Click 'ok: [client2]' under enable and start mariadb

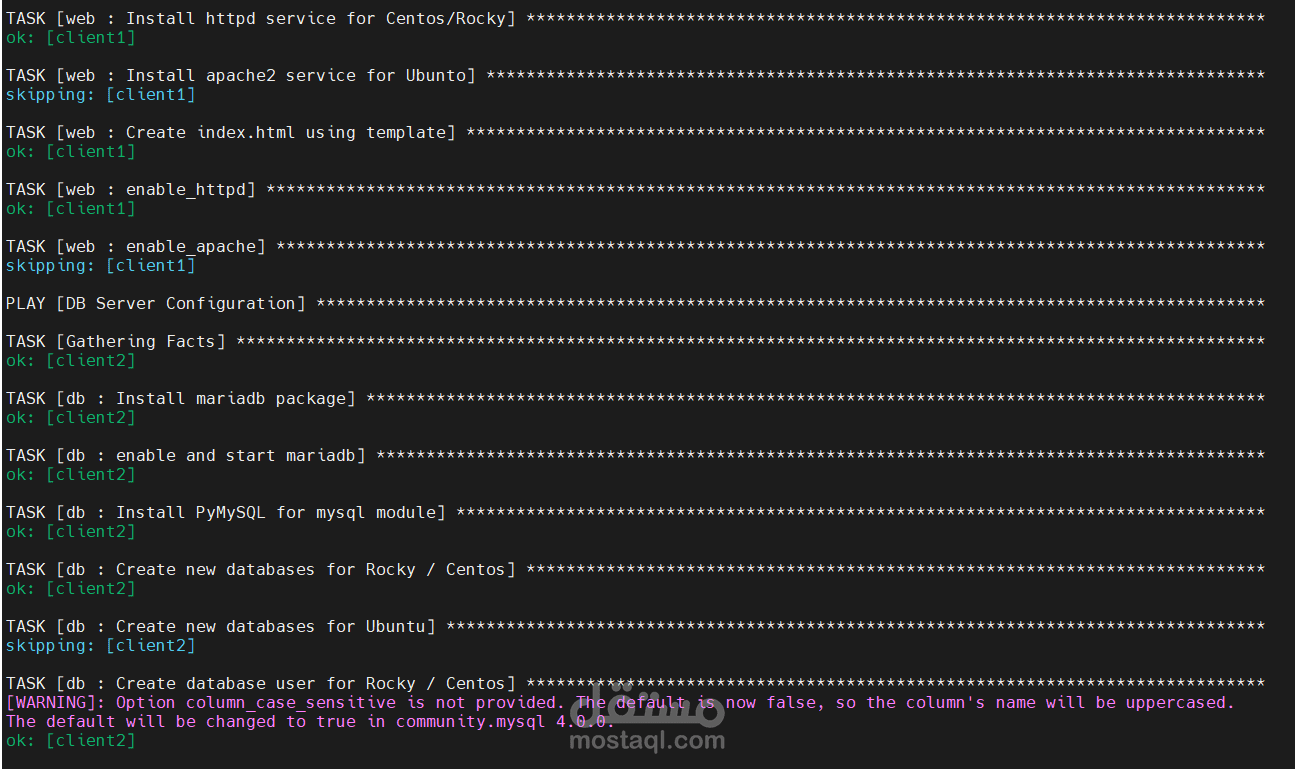[71, 475]
